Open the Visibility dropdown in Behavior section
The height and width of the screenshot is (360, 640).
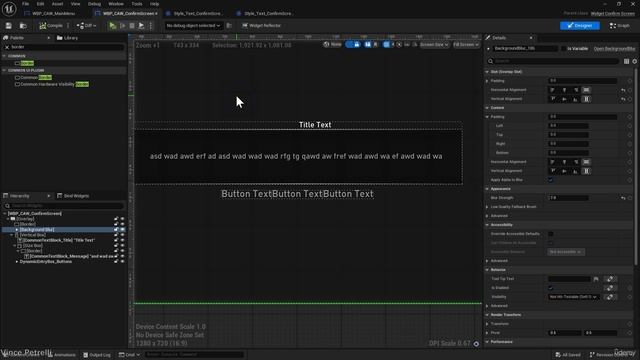click(573, 297)
